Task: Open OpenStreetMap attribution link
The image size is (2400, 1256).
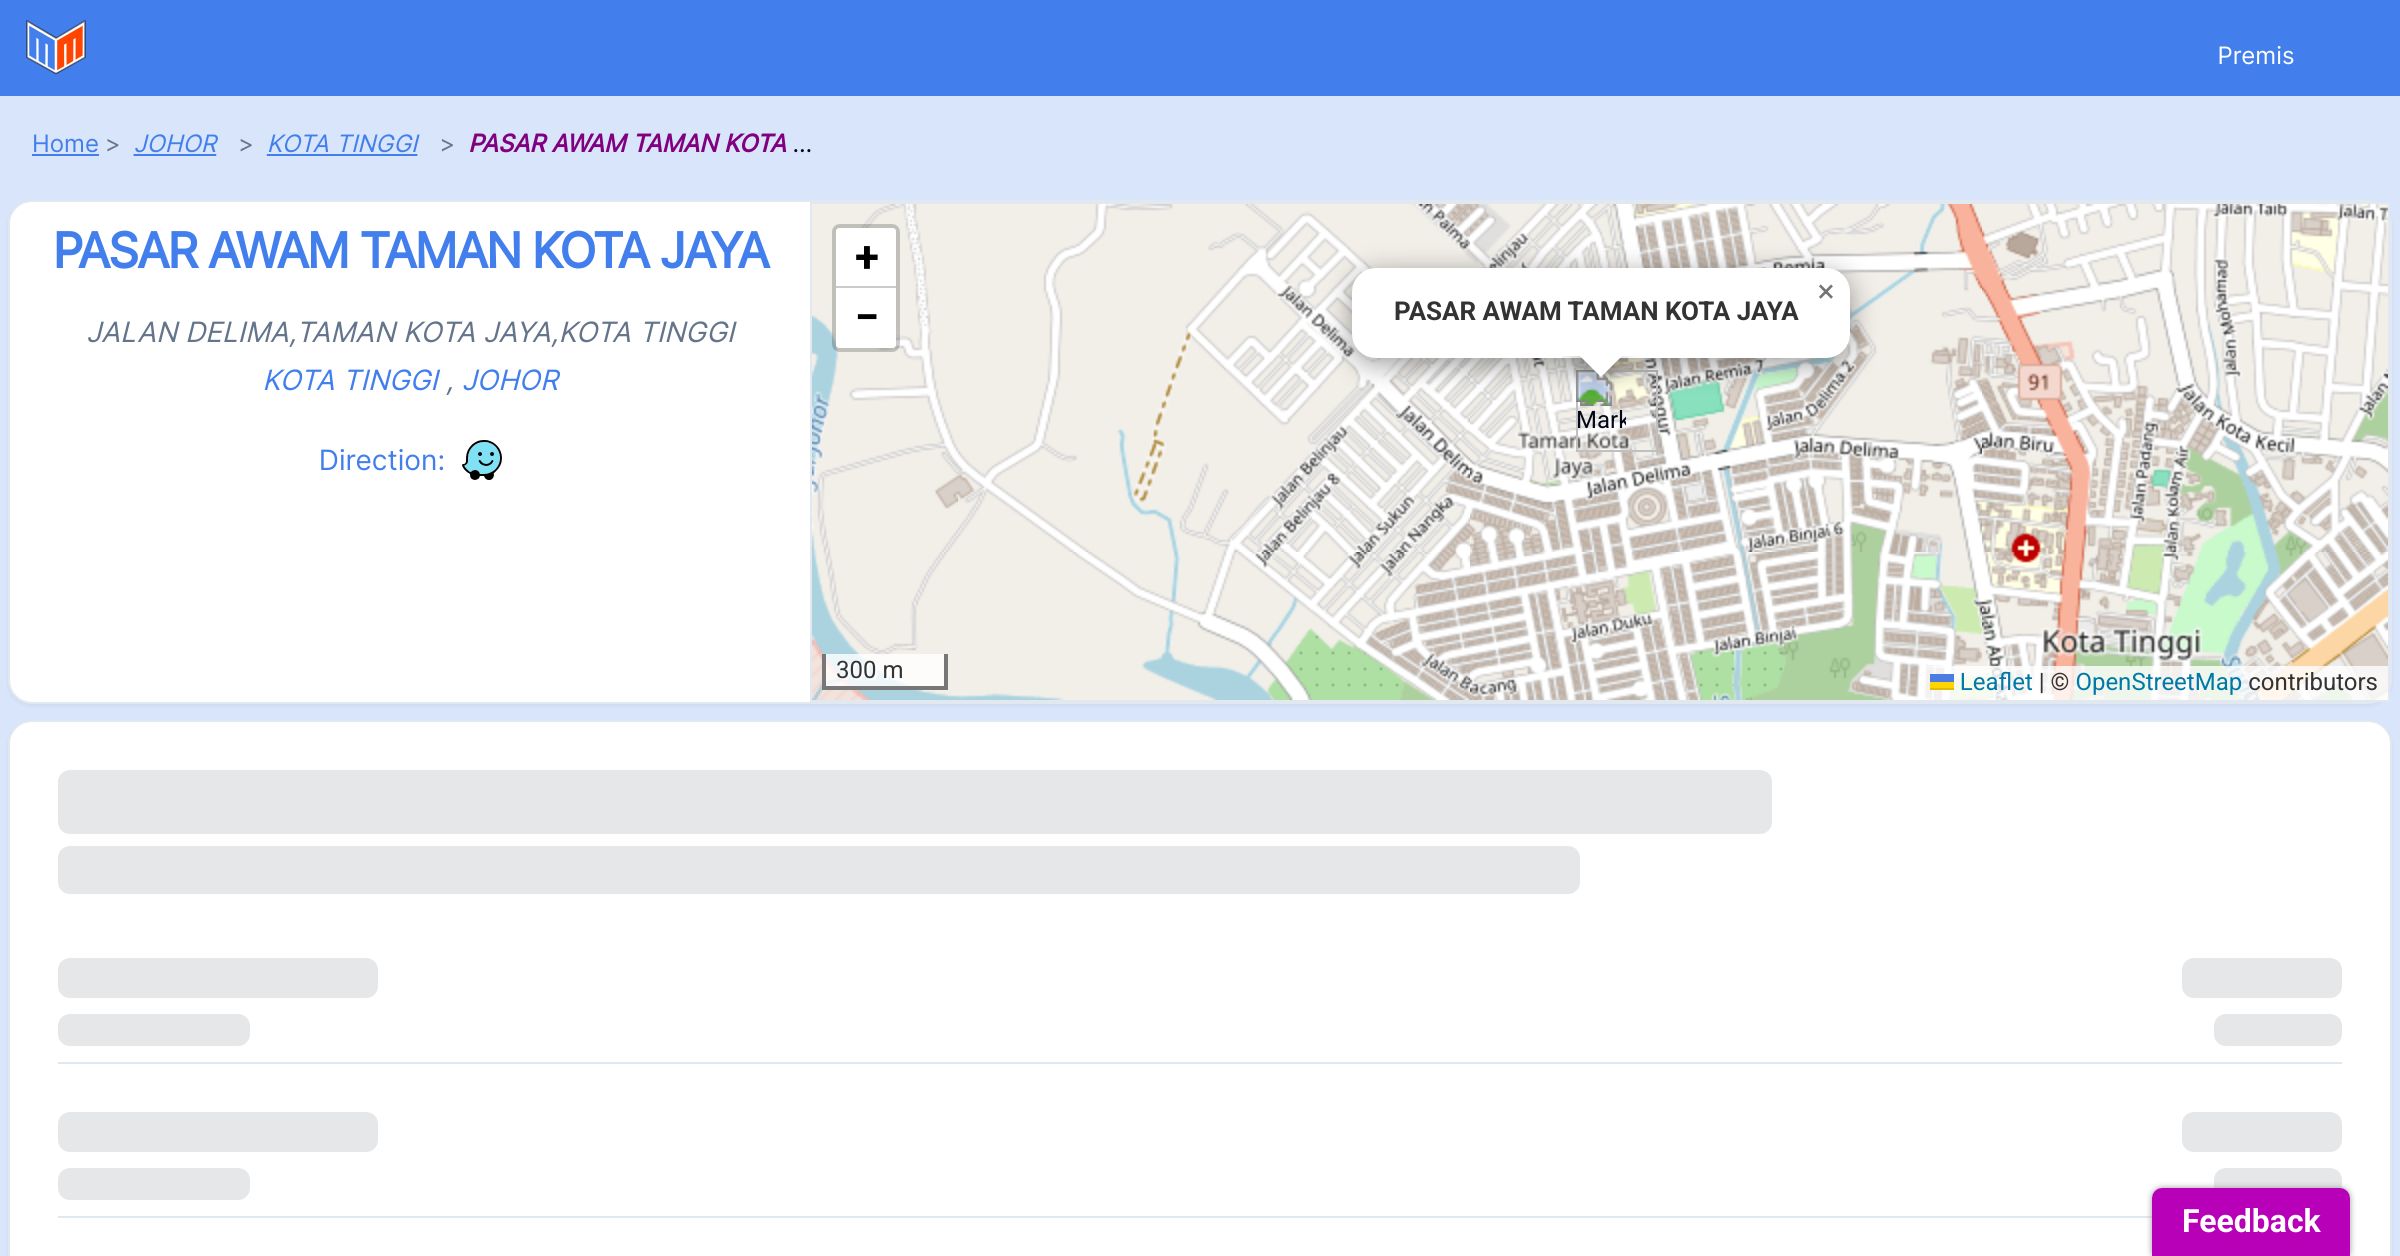Action: 2158,682
